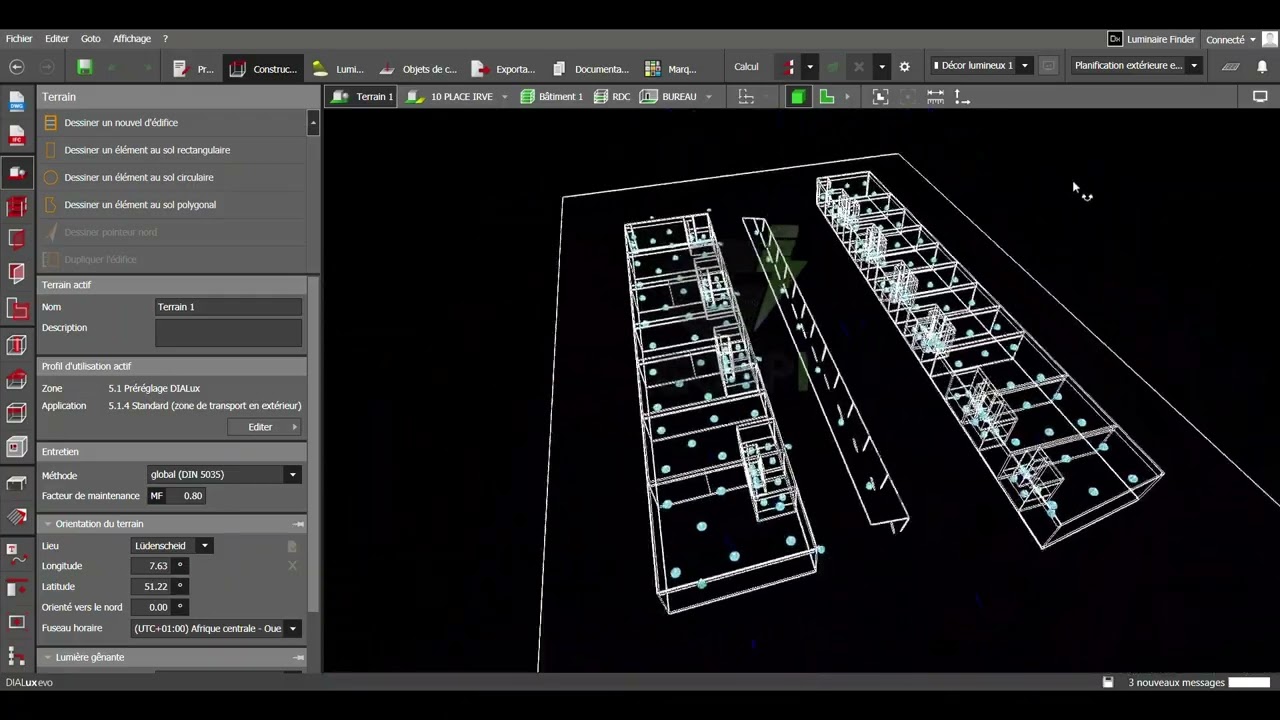Click the red calculation start icon
Viewport: 1280px width, 720px height.
pos(789,67)
